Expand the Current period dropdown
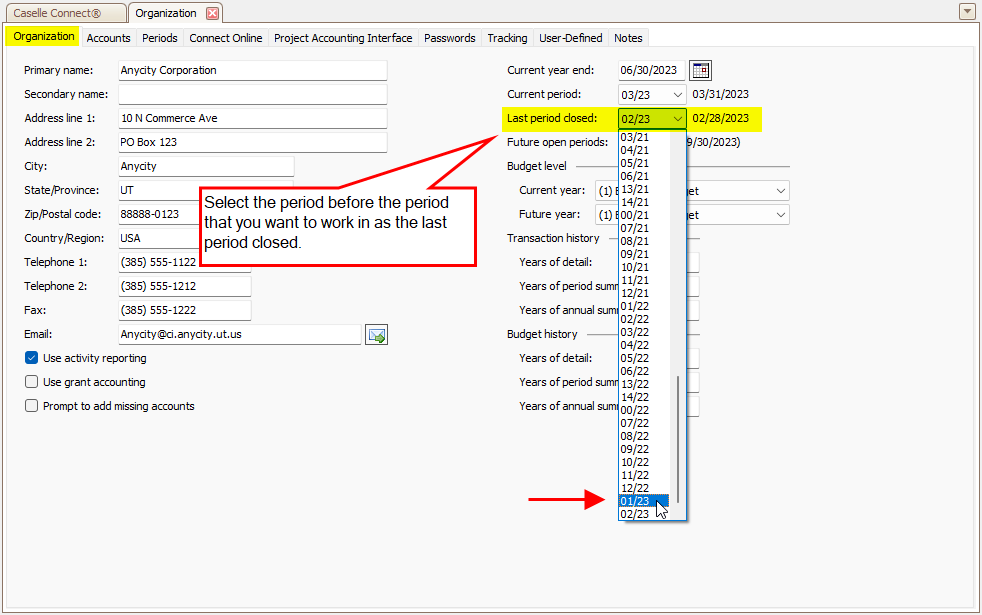Image resolution: width=982 pixels, height=615 pixels. 678,94
